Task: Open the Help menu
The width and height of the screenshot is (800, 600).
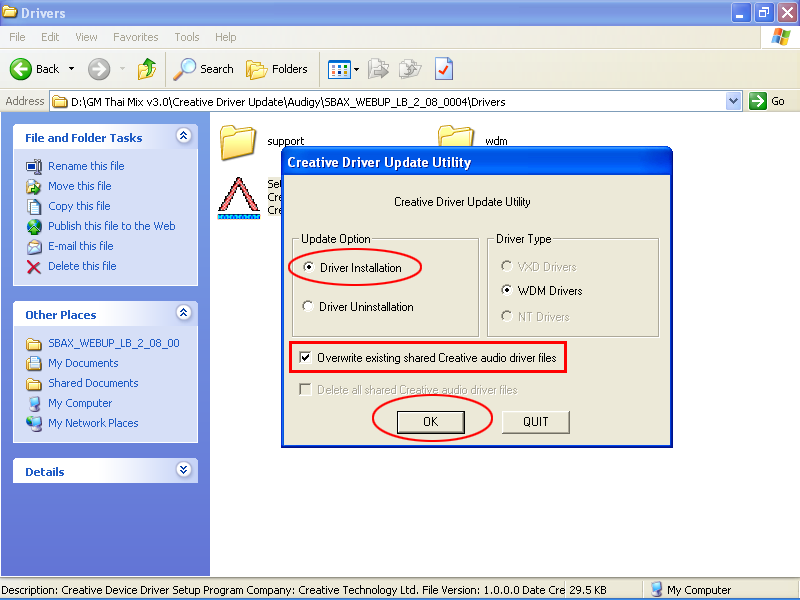Action: click(226, 37)
